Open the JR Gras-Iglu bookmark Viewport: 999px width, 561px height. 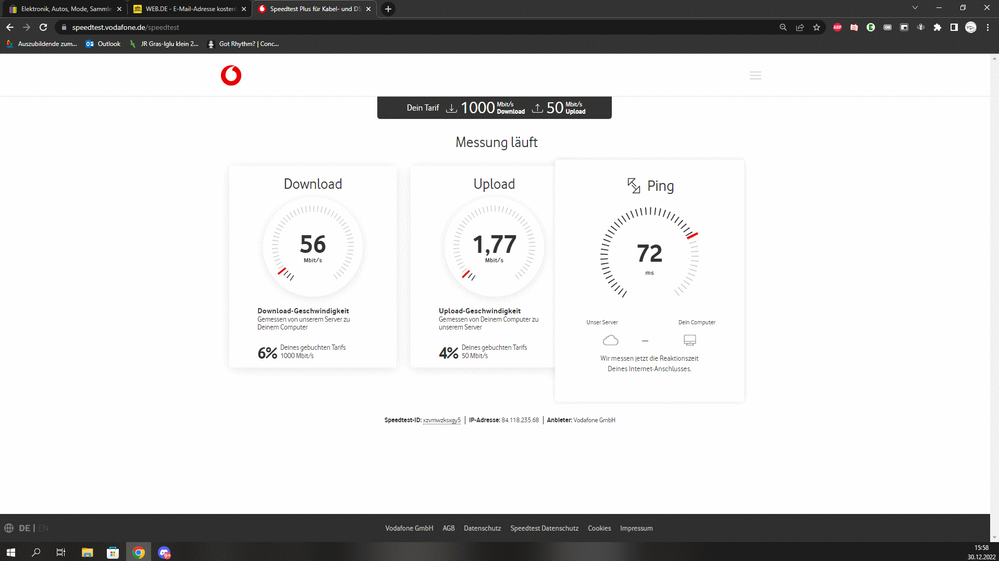(164, 44)
